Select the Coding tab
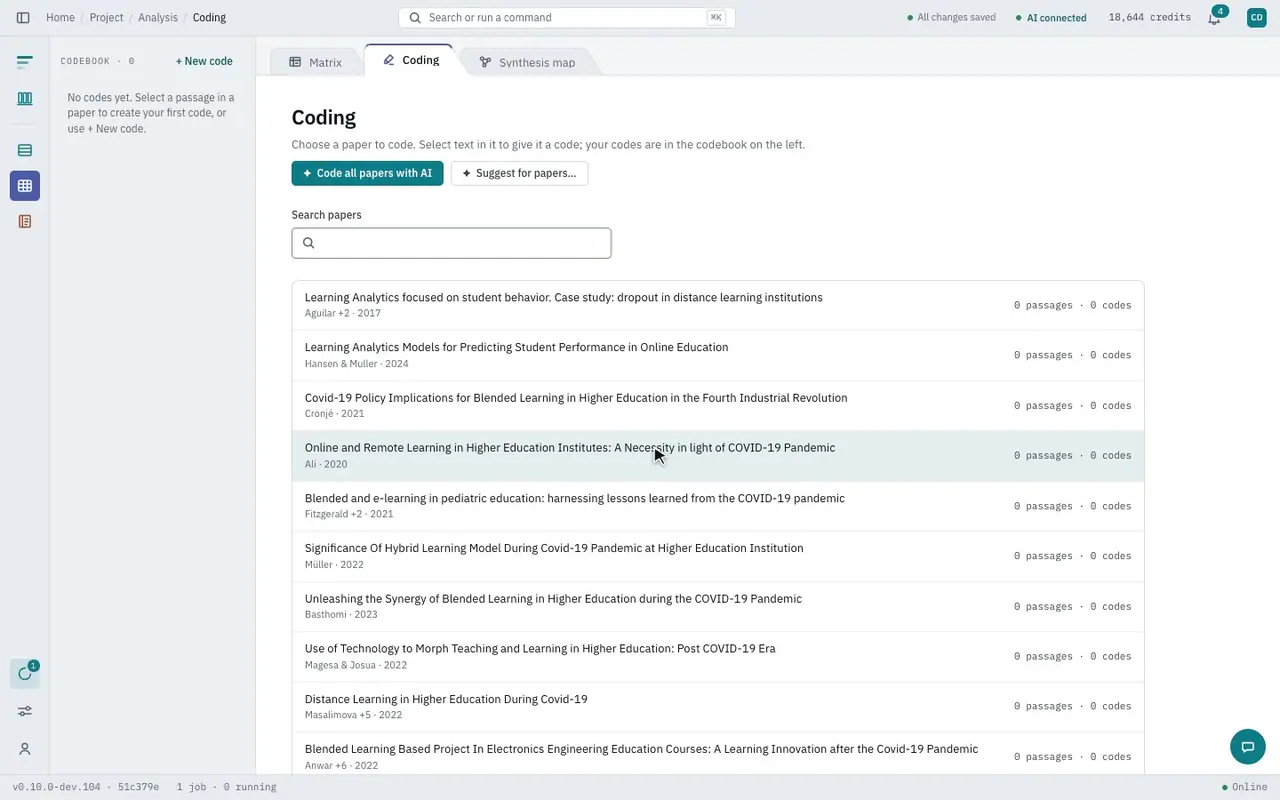Image resolution: width=1280 pixels, height=800 pixels. pyautogui.click(x=411, y=60)
